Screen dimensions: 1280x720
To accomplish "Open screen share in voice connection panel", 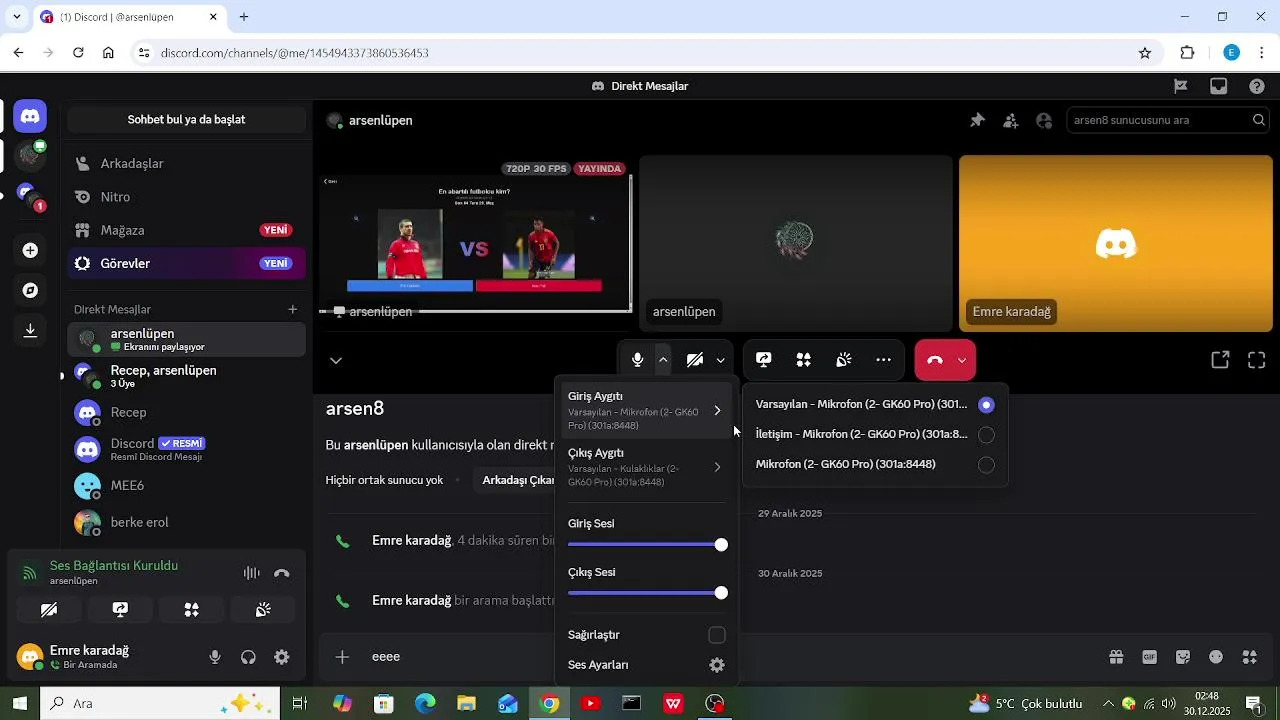I will tap(120, 609).
